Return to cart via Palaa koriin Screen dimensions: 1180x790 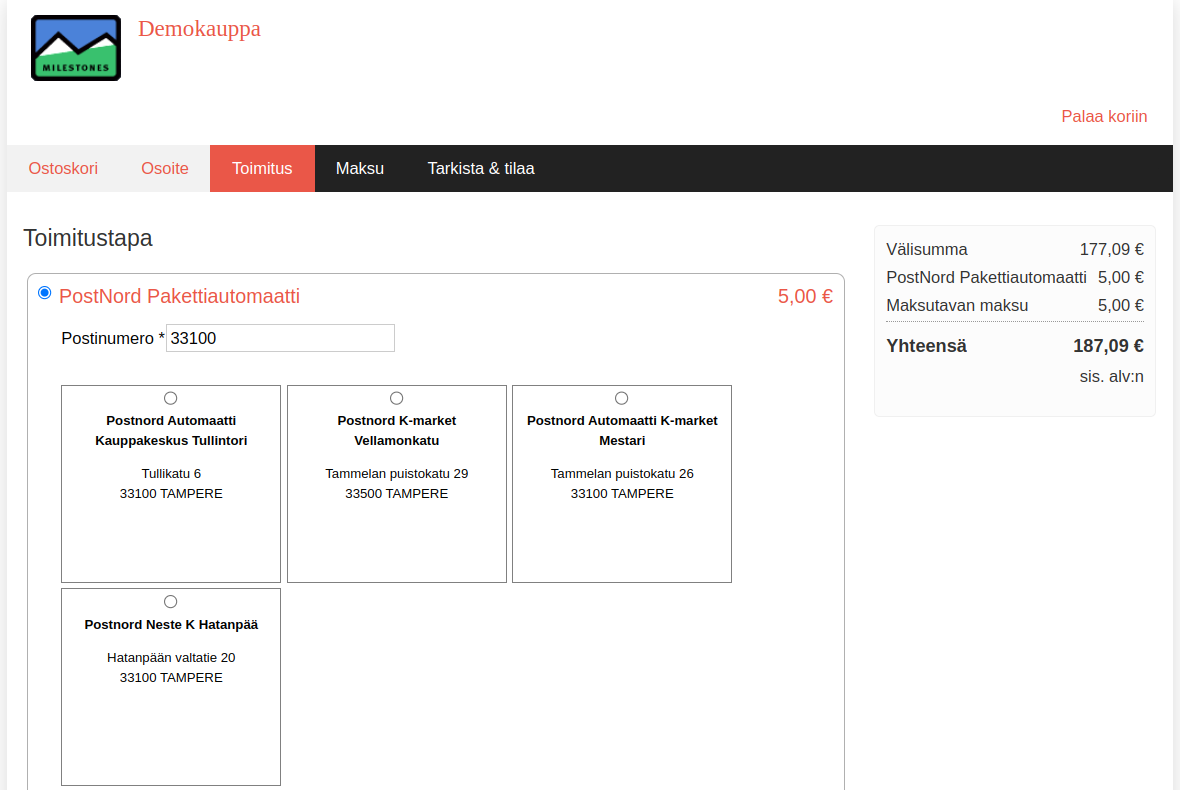point(1104,117)
